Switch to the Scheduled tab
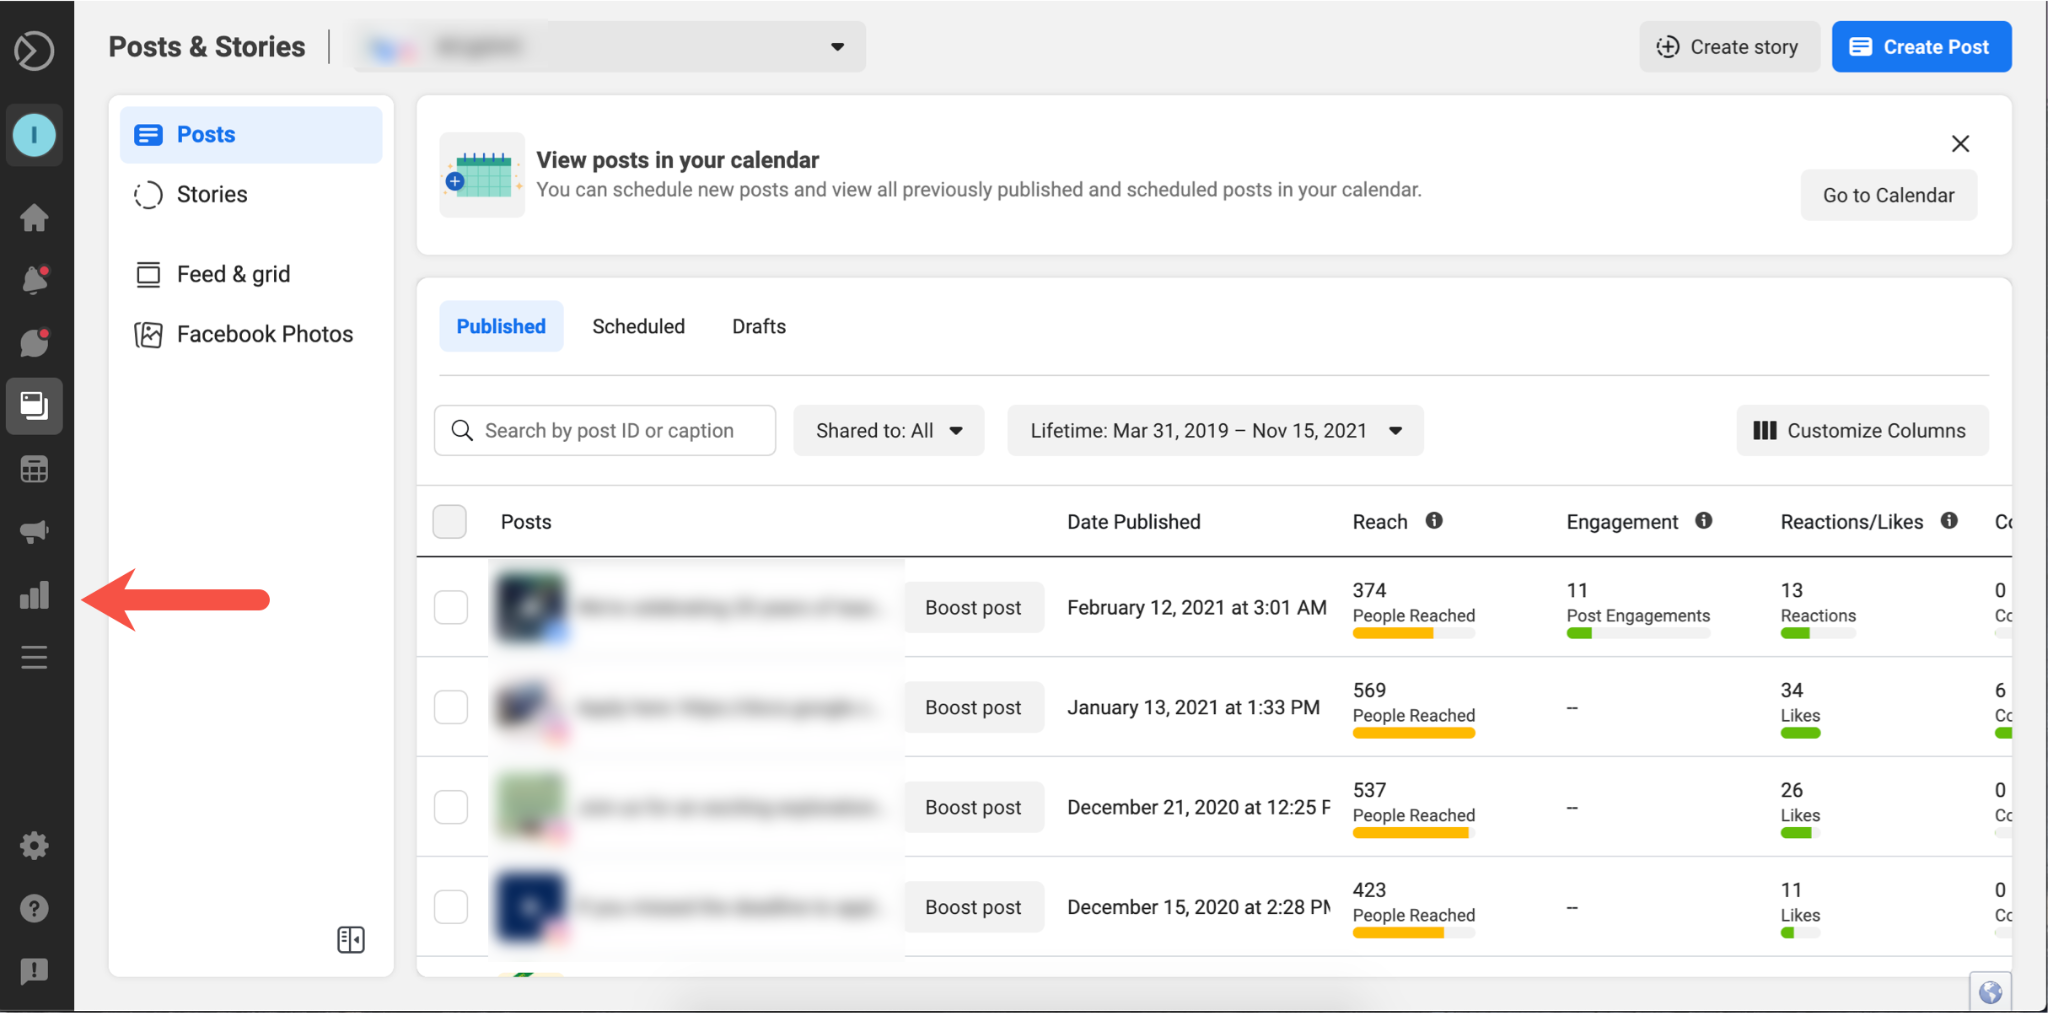 click(x=638, y=326)
